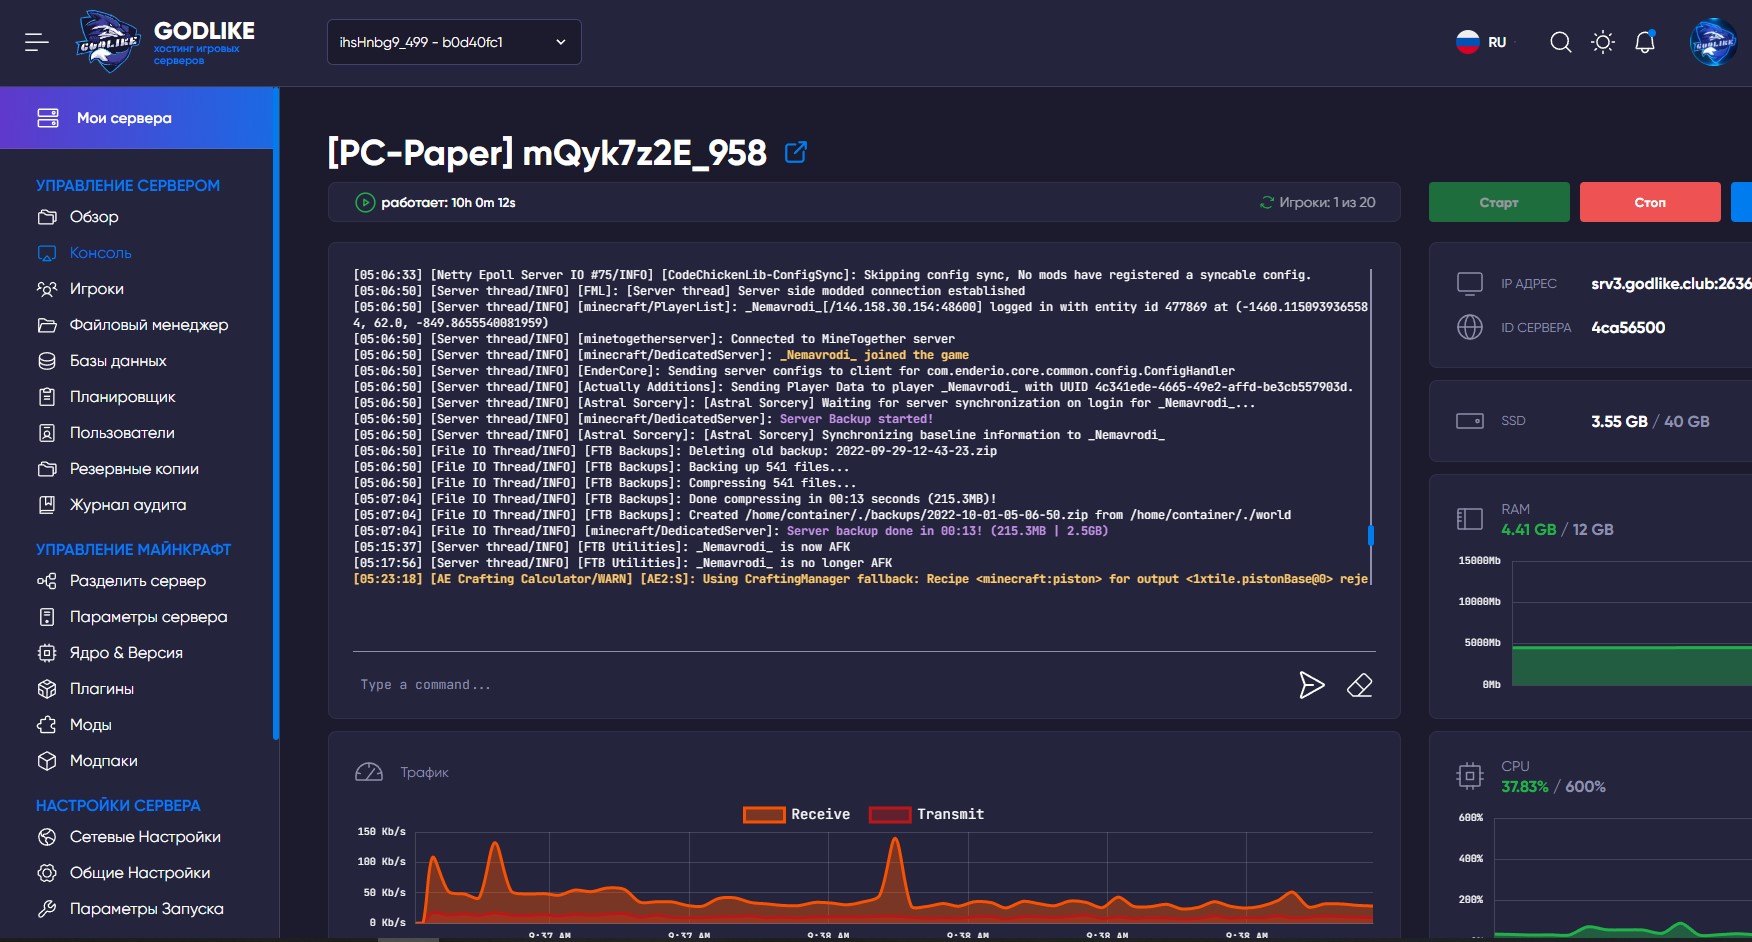Click the running status play icon
This screenshot has width=1752, height=942.
(365, 203)
